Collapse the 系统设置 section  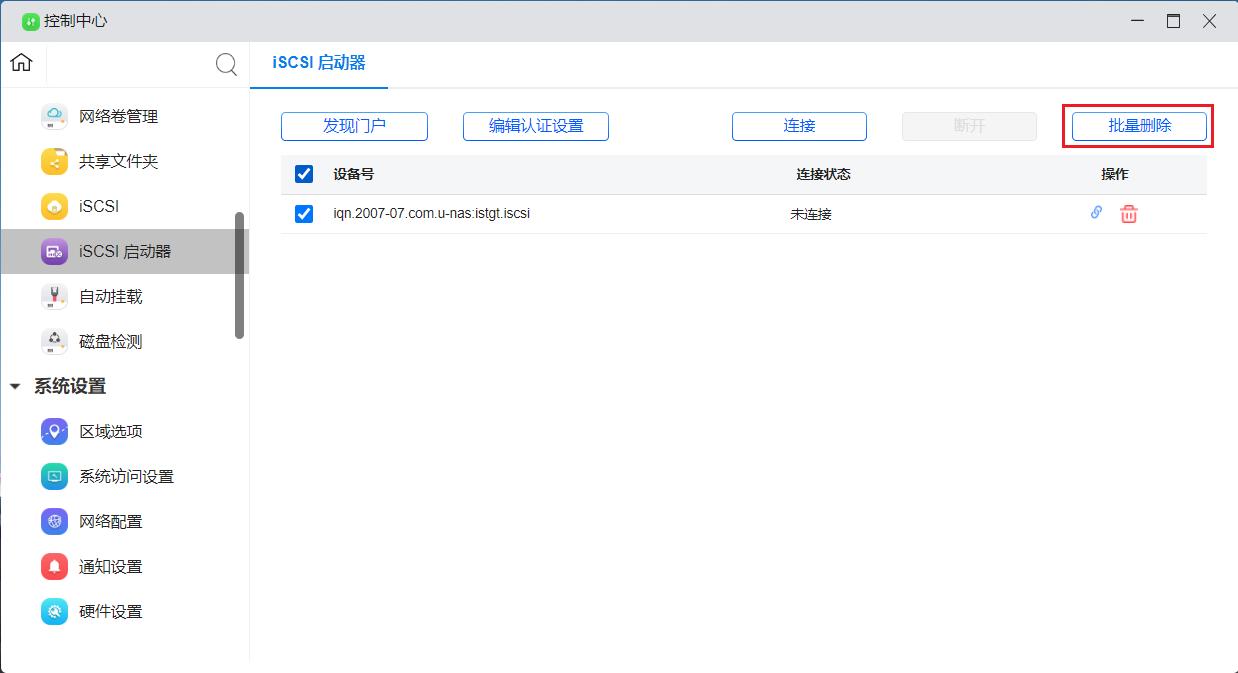click(14, 386)
